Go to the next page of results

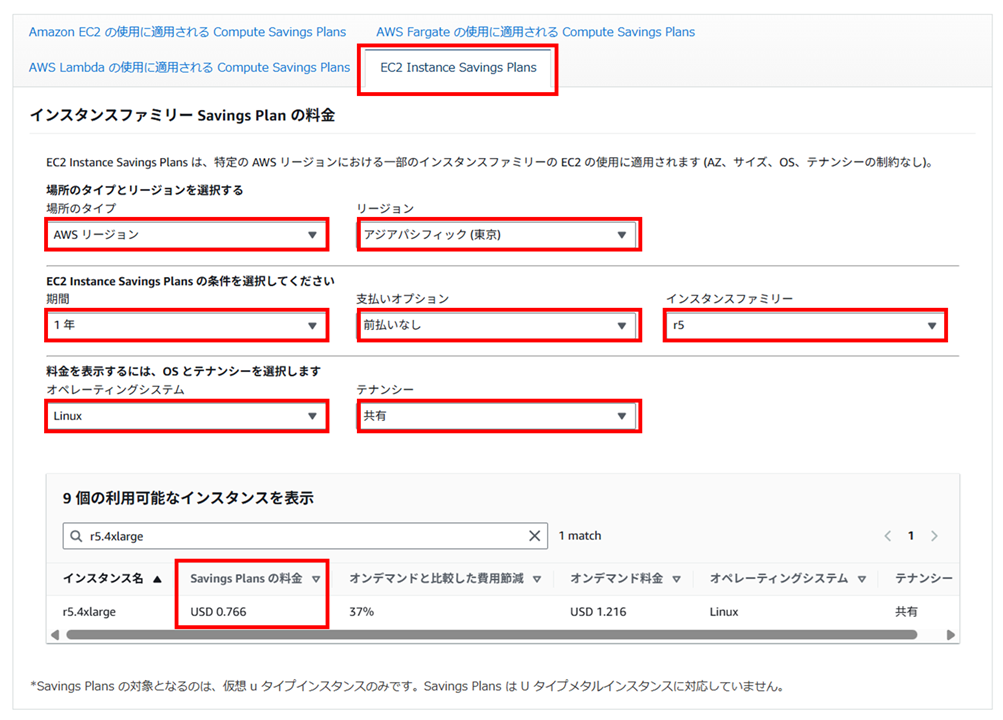click(935, 536)
